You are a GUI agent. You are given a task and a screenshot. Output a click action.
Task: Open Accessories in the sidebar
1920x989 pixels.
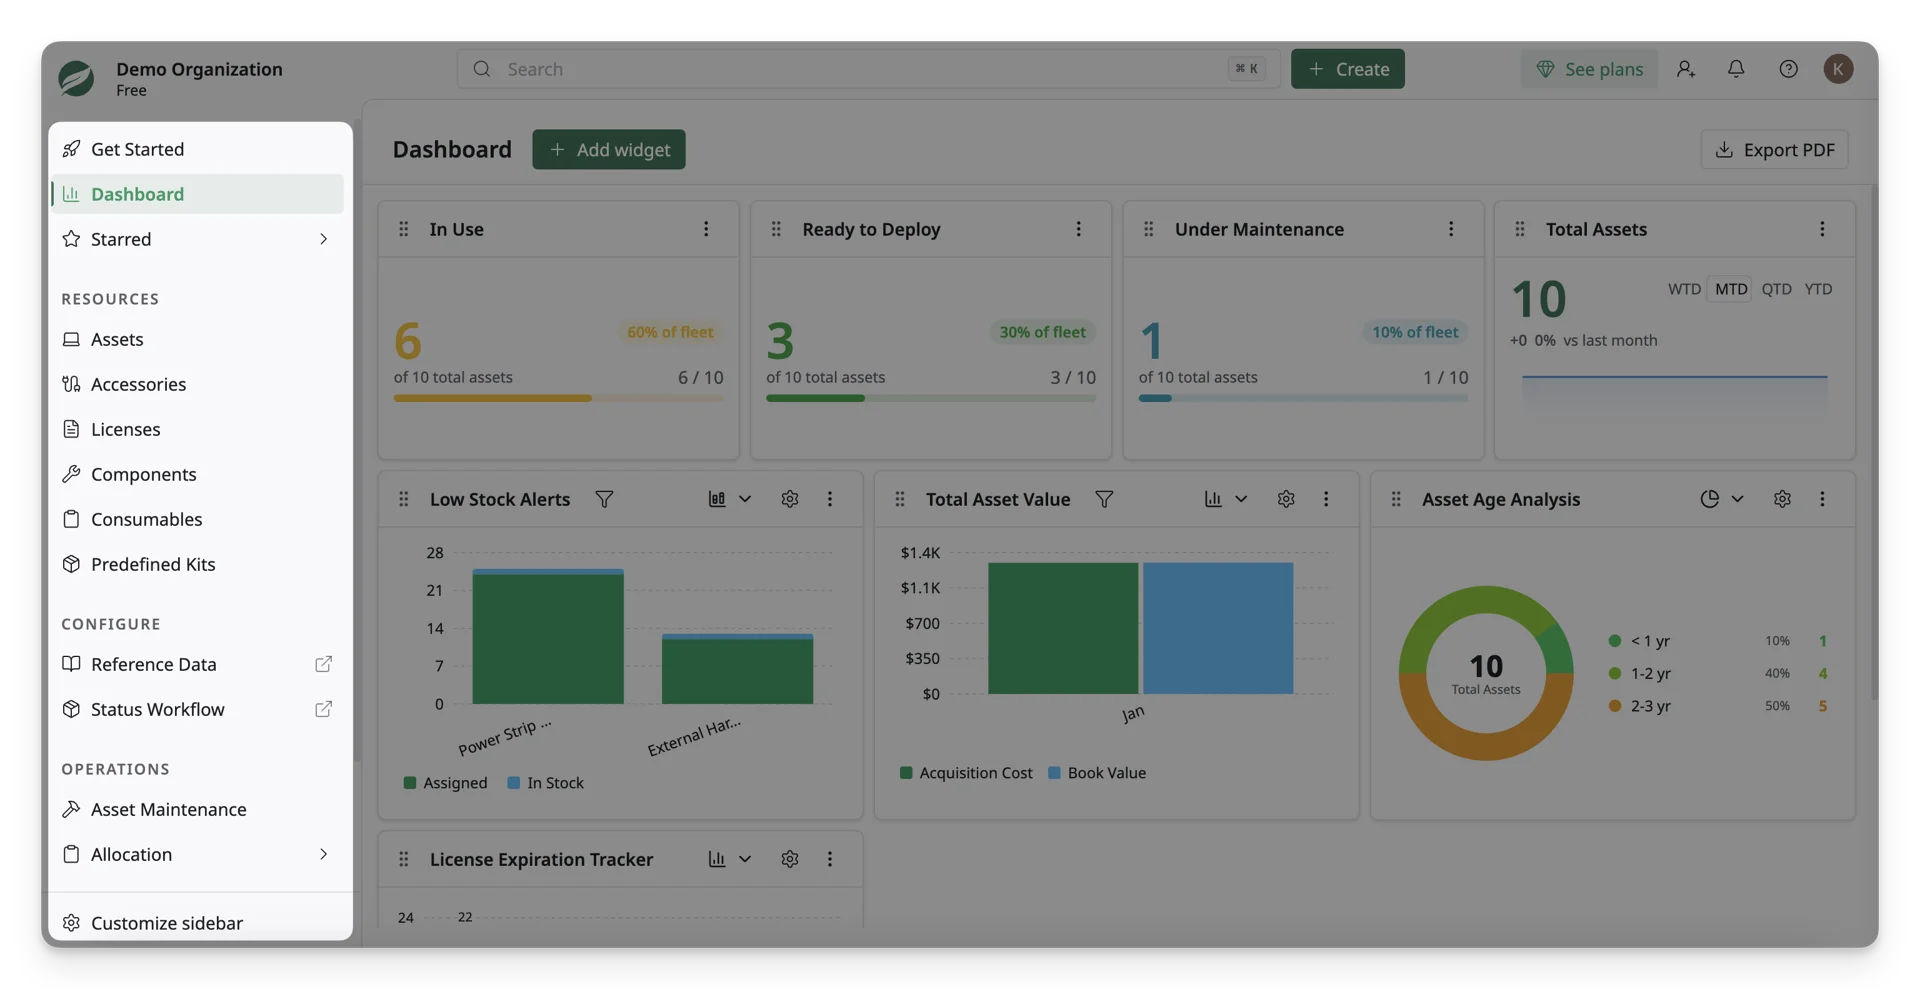pyautogui.click(x=197, y=384)
